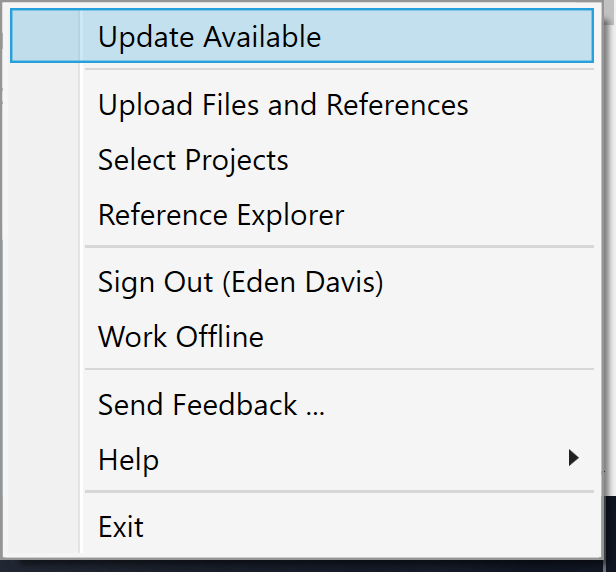Image resolution: width=616 pixels, height=572 pixels.
Task: Click the icon gutter beside Sign Out
Action: tap(45, 282)
